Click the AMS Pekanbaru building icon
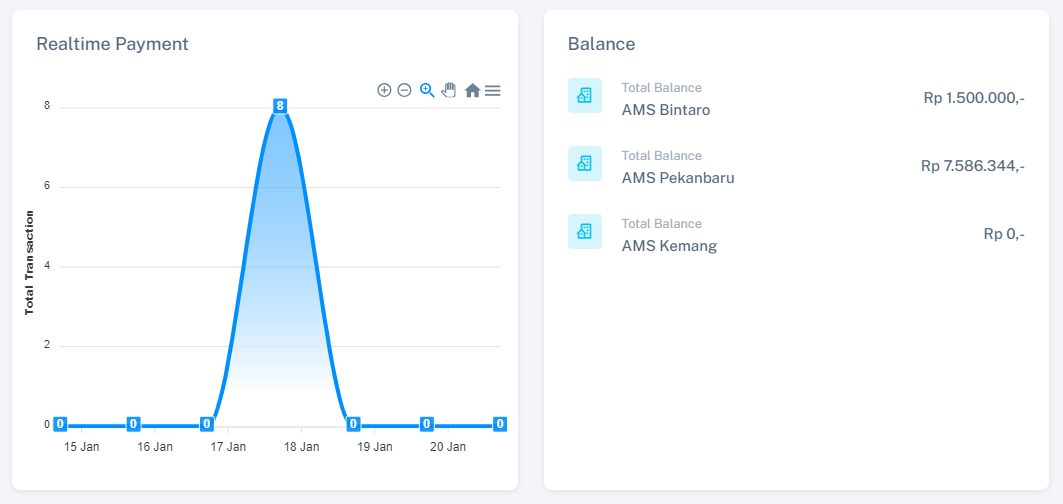This screenshot has width=1063, height=504. (x=585, y=164)
